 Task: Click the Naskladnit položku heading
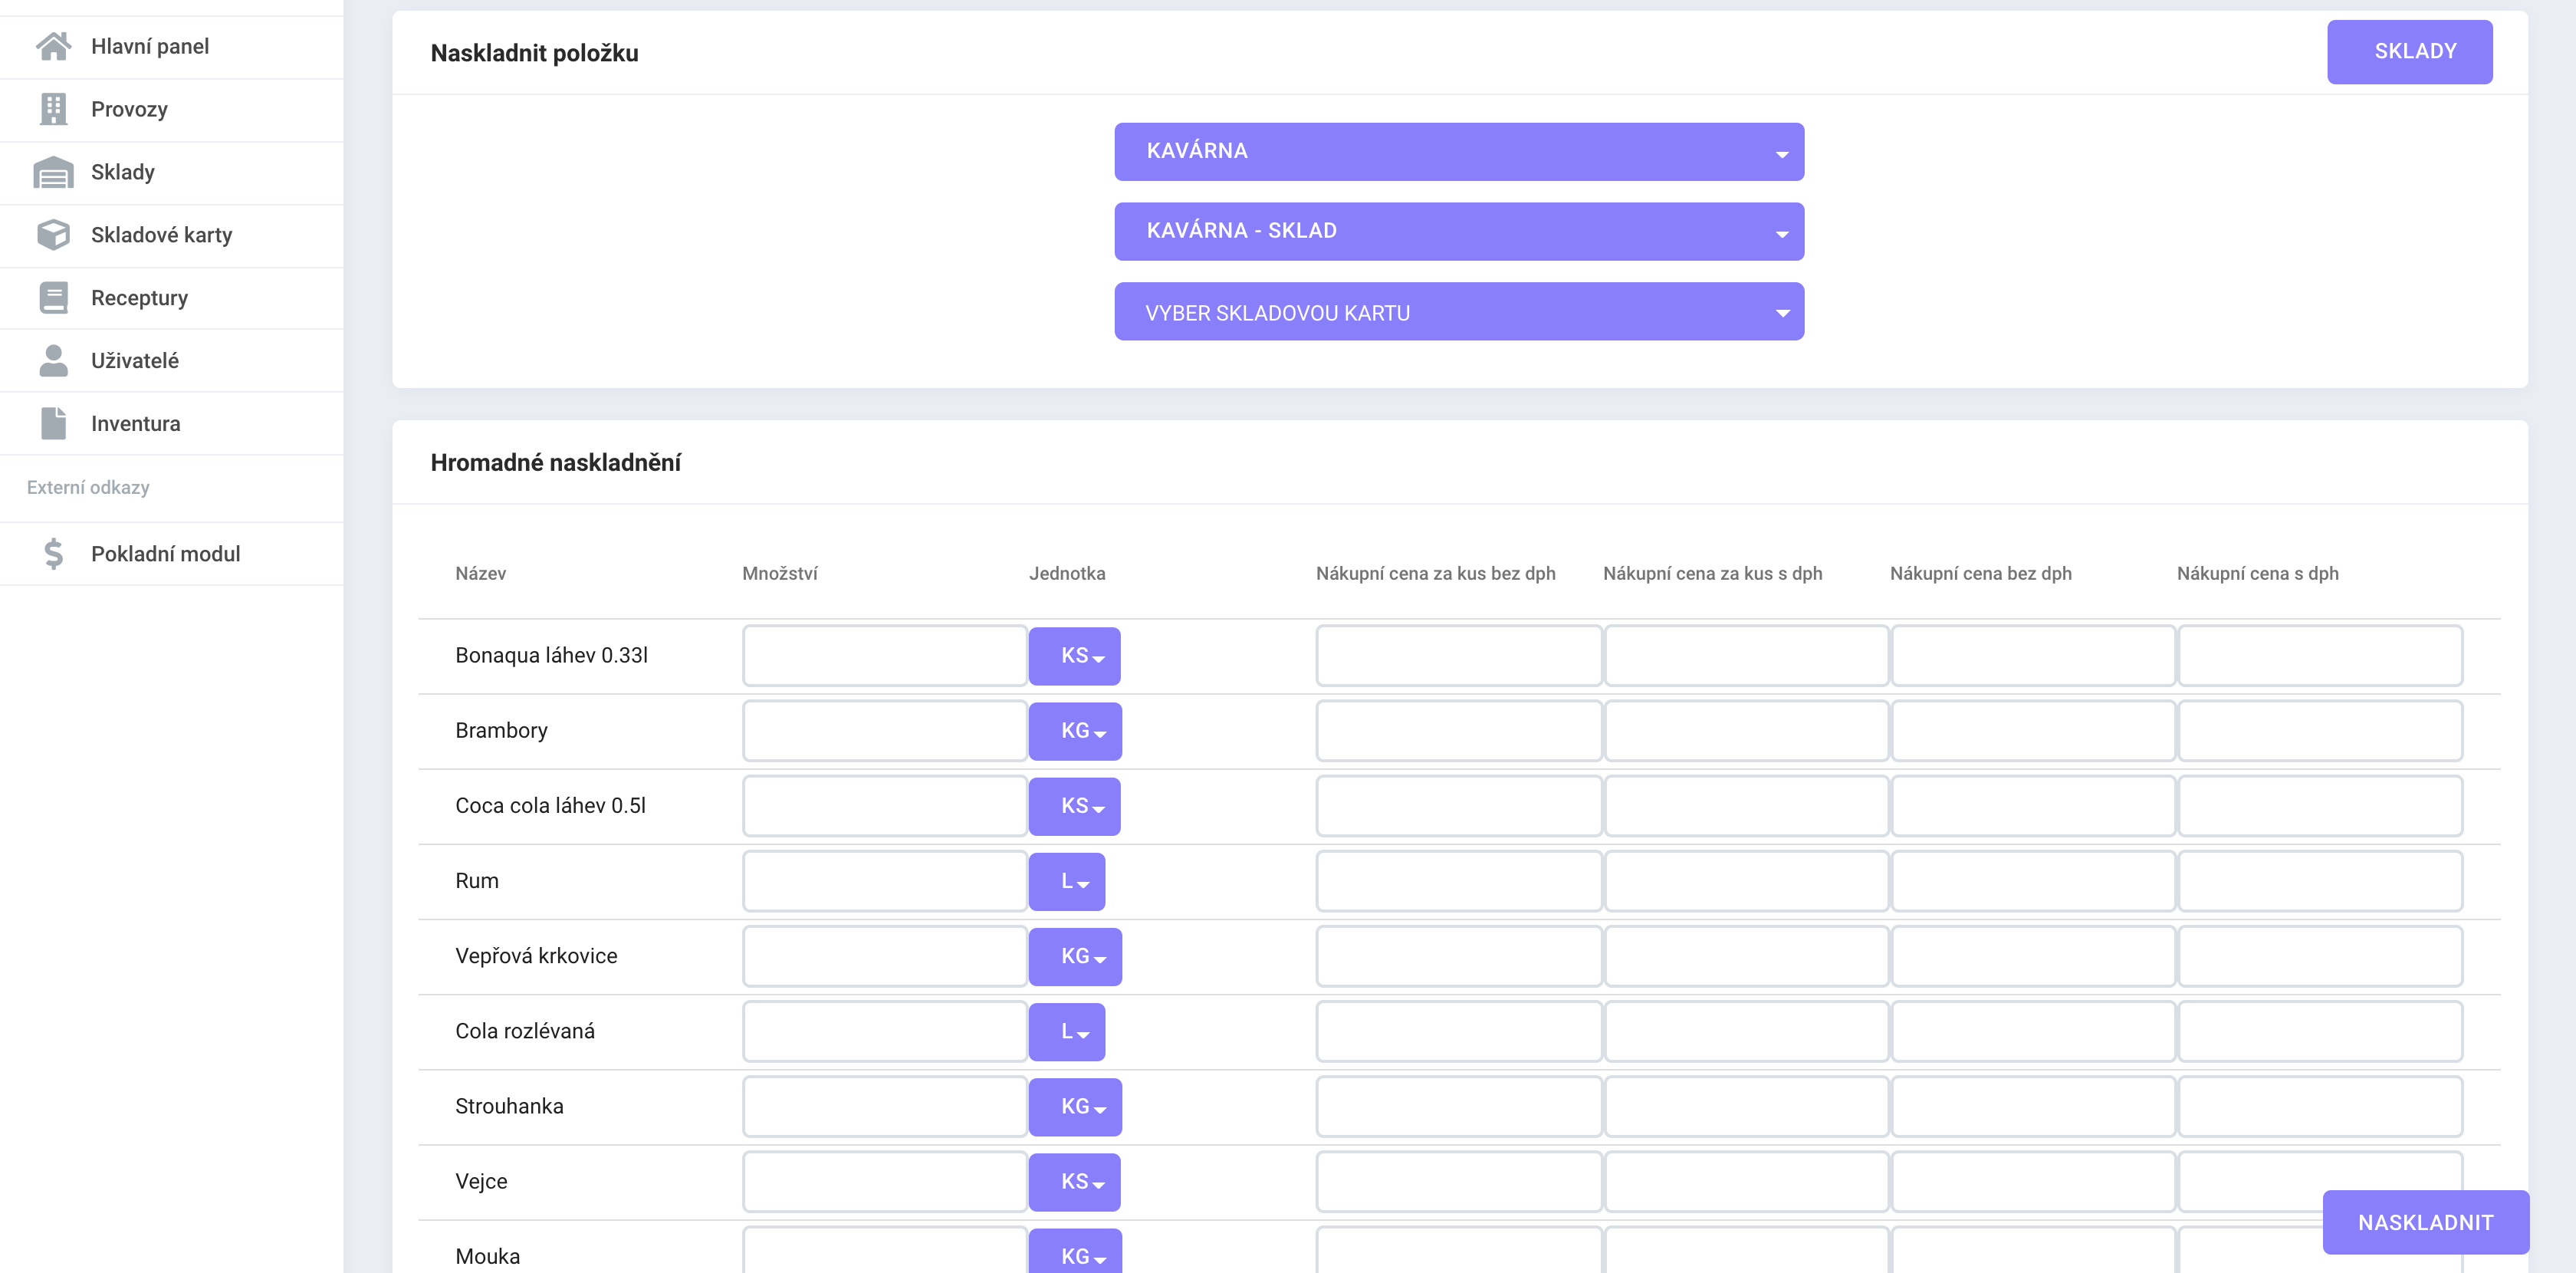click(534, 54)
